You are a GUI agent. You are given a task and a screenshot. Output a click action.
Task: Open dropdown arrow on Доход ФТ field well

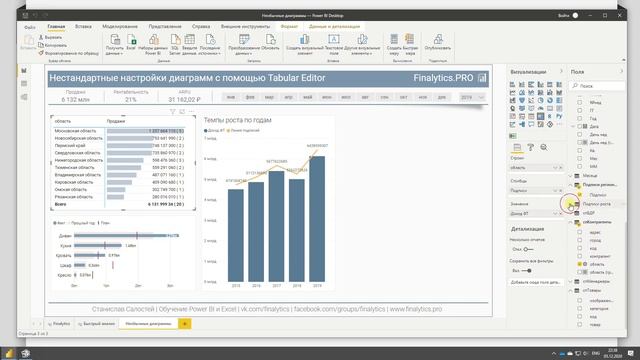click(x=555, y=213)
